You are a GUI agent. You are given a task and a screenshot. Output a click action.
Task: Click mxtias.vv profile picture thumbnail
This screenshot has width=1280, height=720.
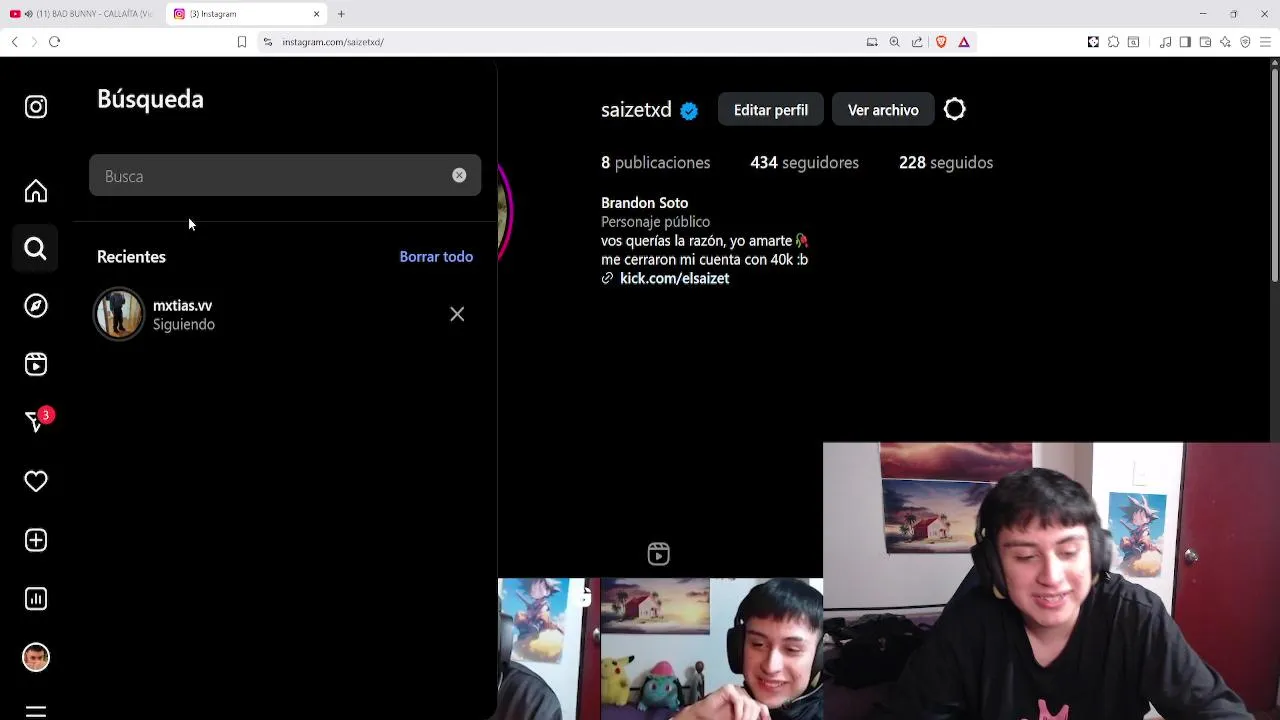pos(119,314)
